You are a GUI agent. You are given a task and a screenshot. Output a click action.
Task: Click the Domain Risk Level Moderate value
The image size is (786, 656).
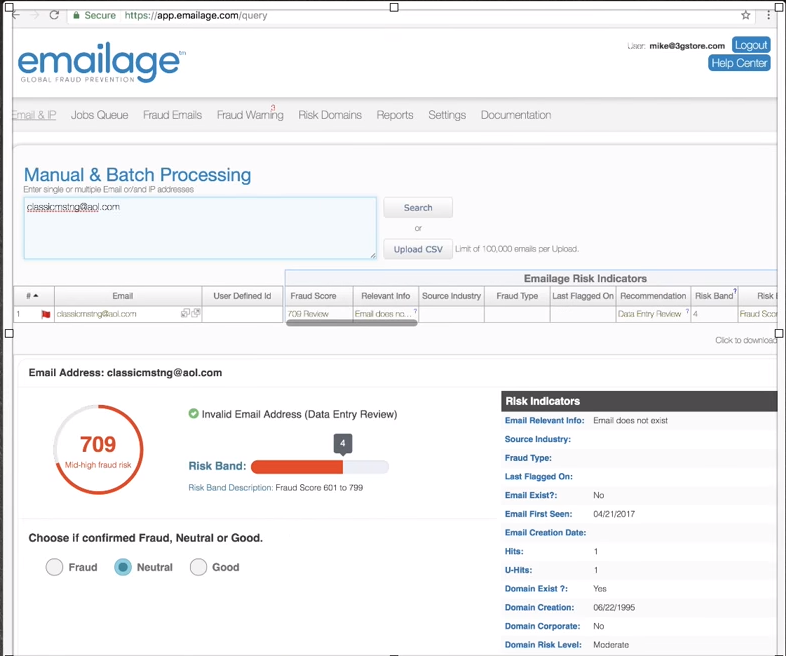611,644
